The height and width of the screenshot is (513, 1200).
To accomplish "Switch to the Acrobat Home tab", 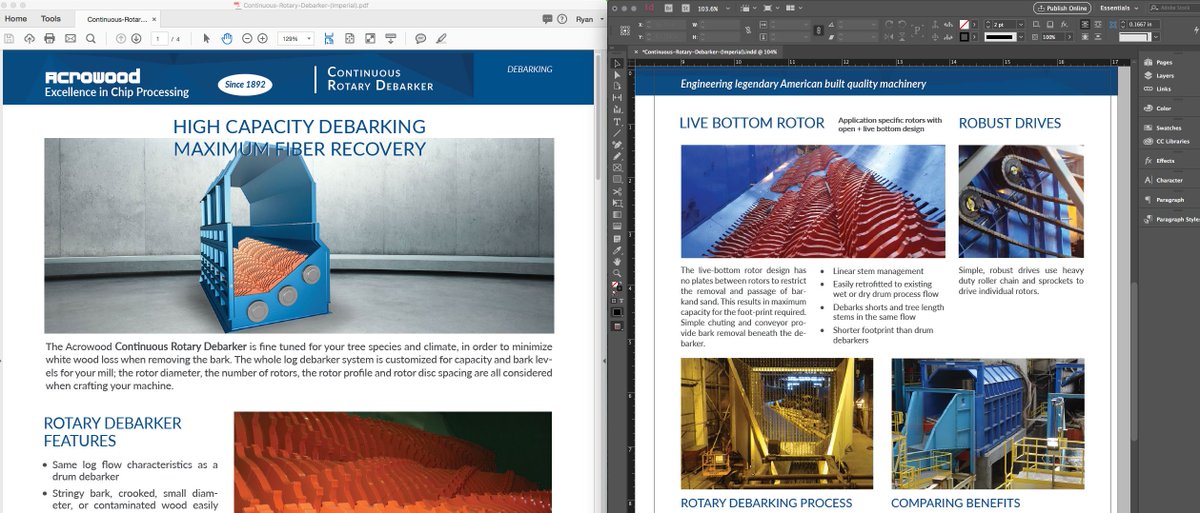I will point(16,19).
